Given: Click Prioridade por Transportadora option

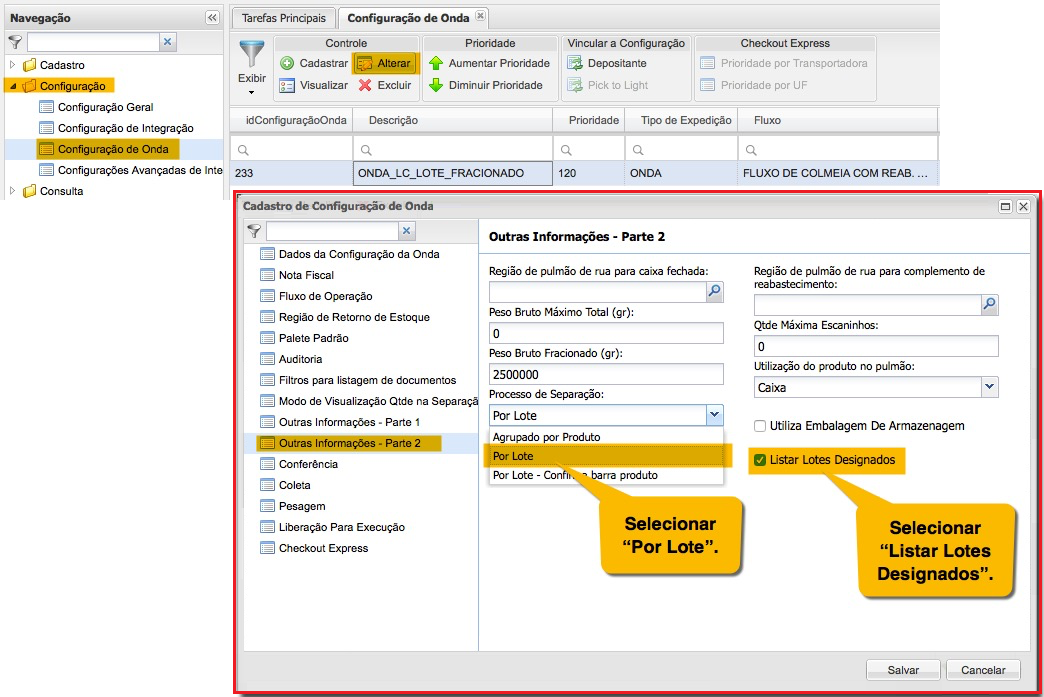Looking at the screenshot, I should [784, 63].
